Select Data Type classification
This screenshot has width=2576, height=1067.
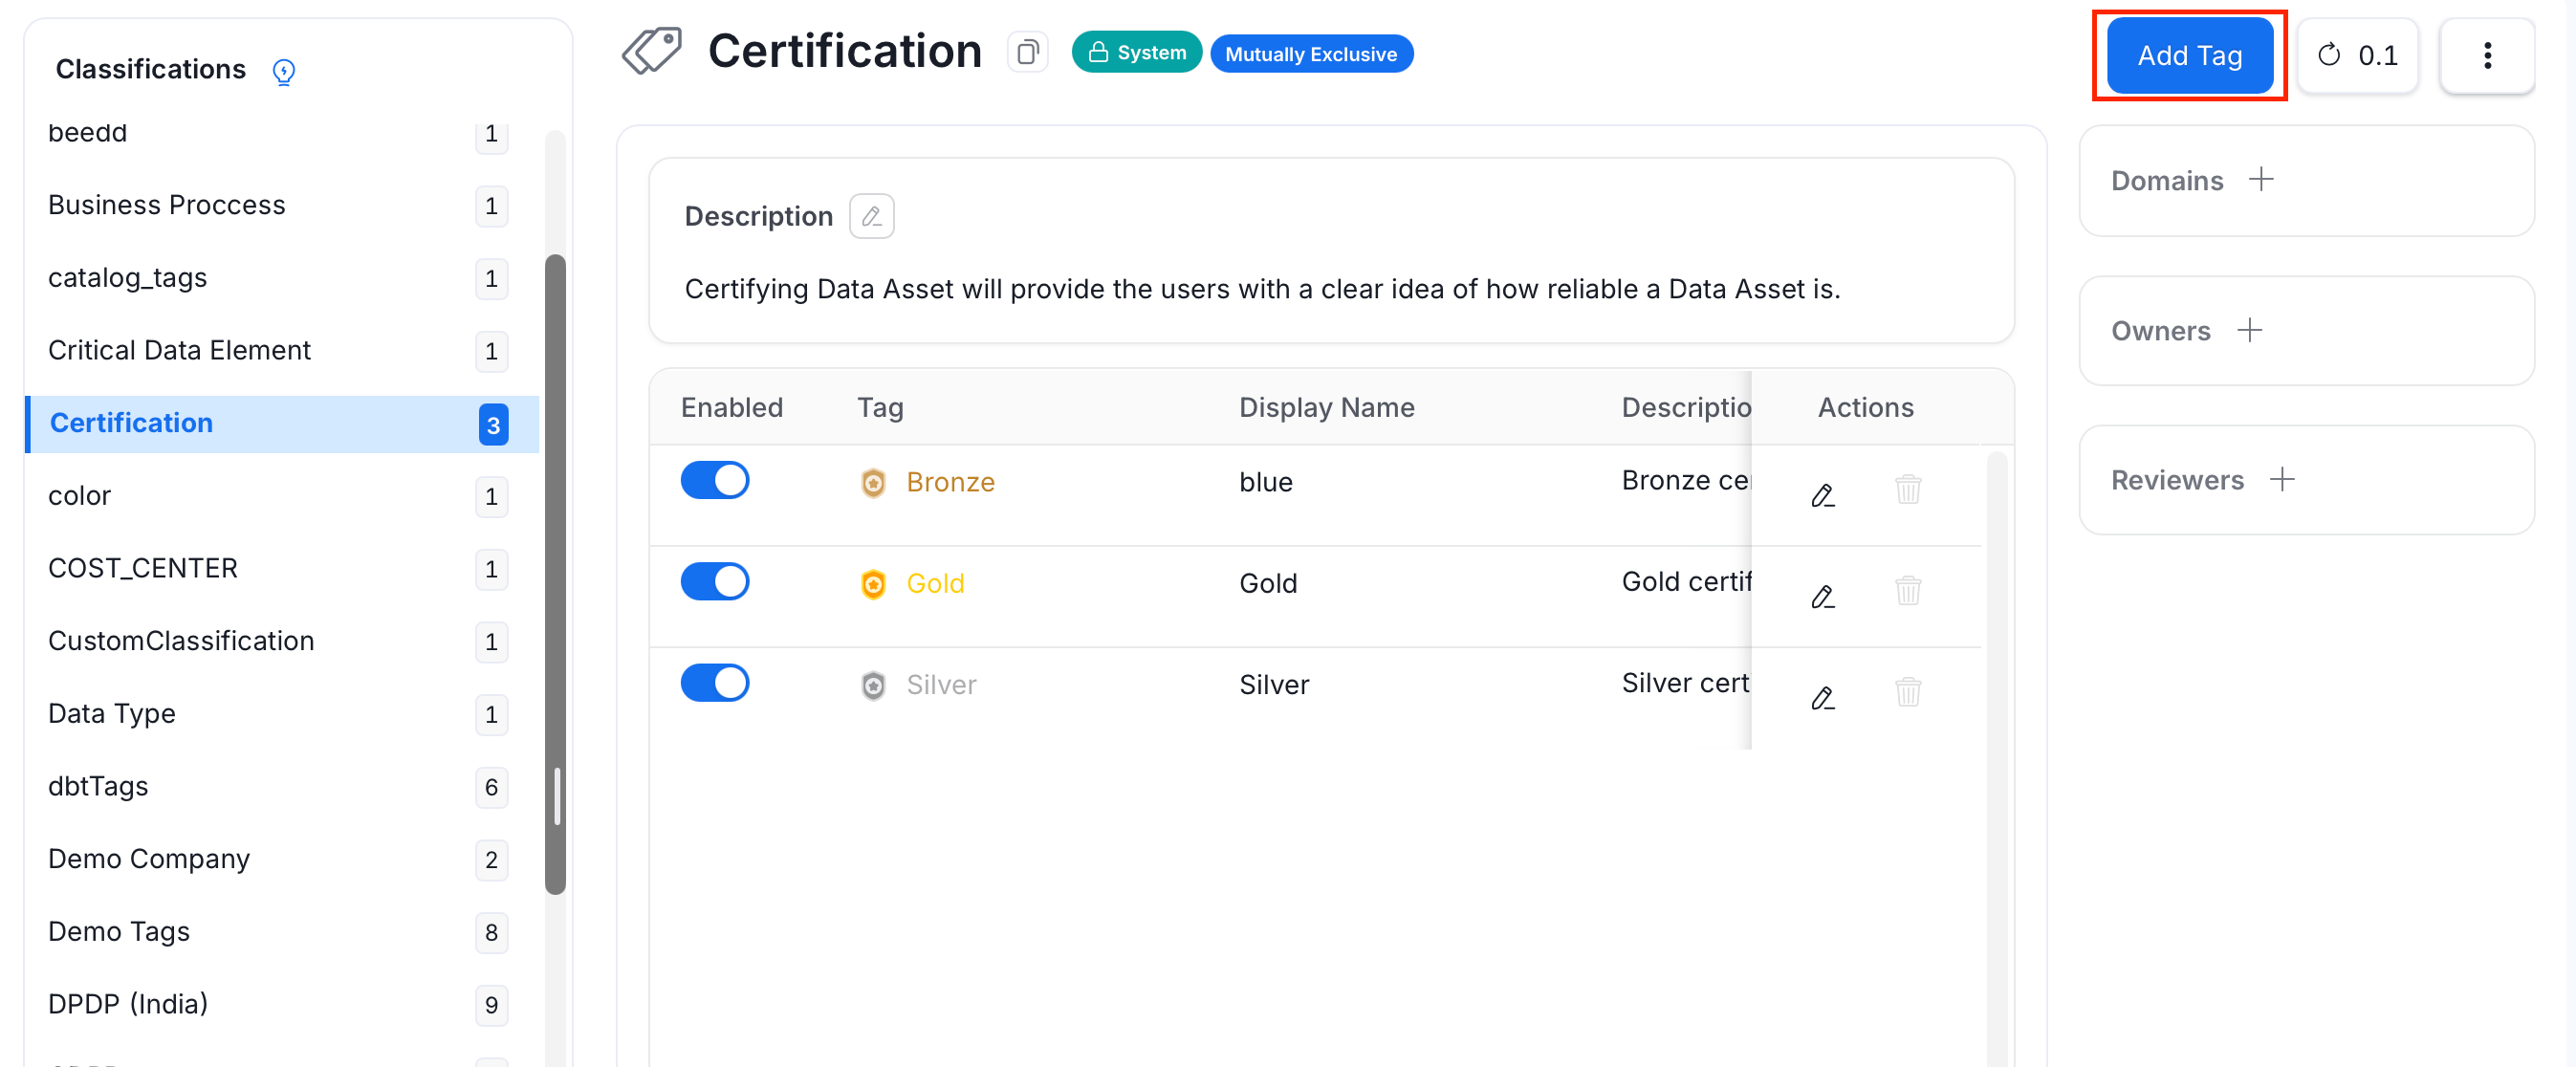(x=282, y=713)
